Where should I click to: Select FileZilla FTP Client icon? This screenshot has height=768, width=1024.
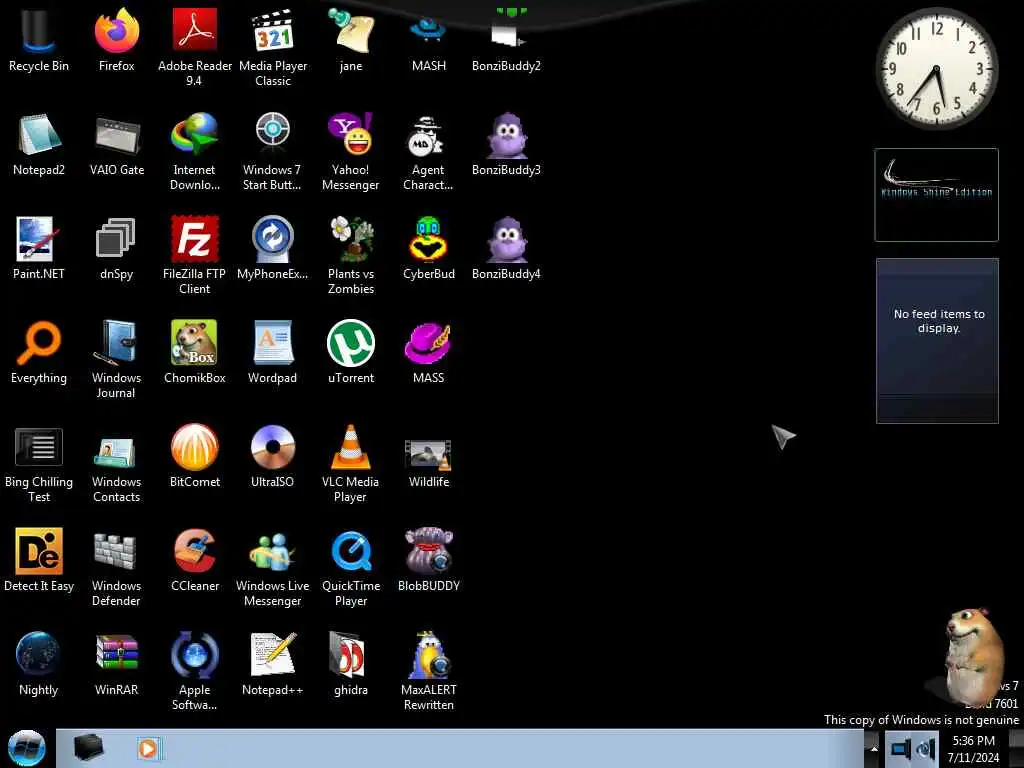pyautogui.click(x=195, y=255)
